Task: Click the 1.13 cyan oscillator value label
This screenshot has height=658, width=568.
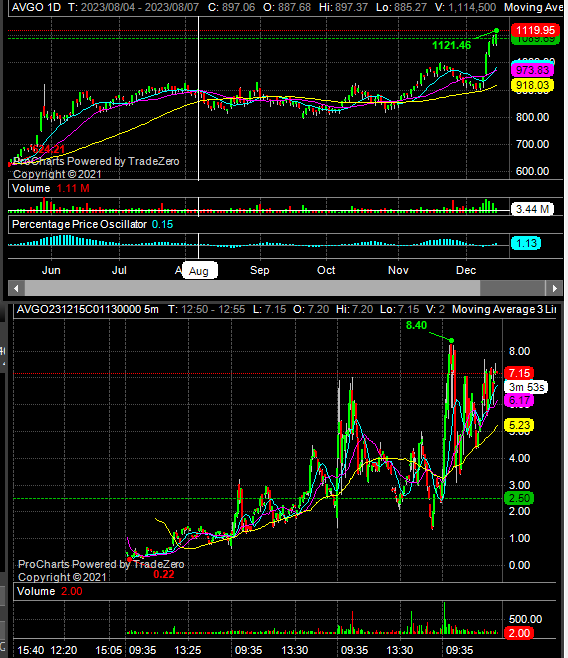Action: tap(526, 243)
